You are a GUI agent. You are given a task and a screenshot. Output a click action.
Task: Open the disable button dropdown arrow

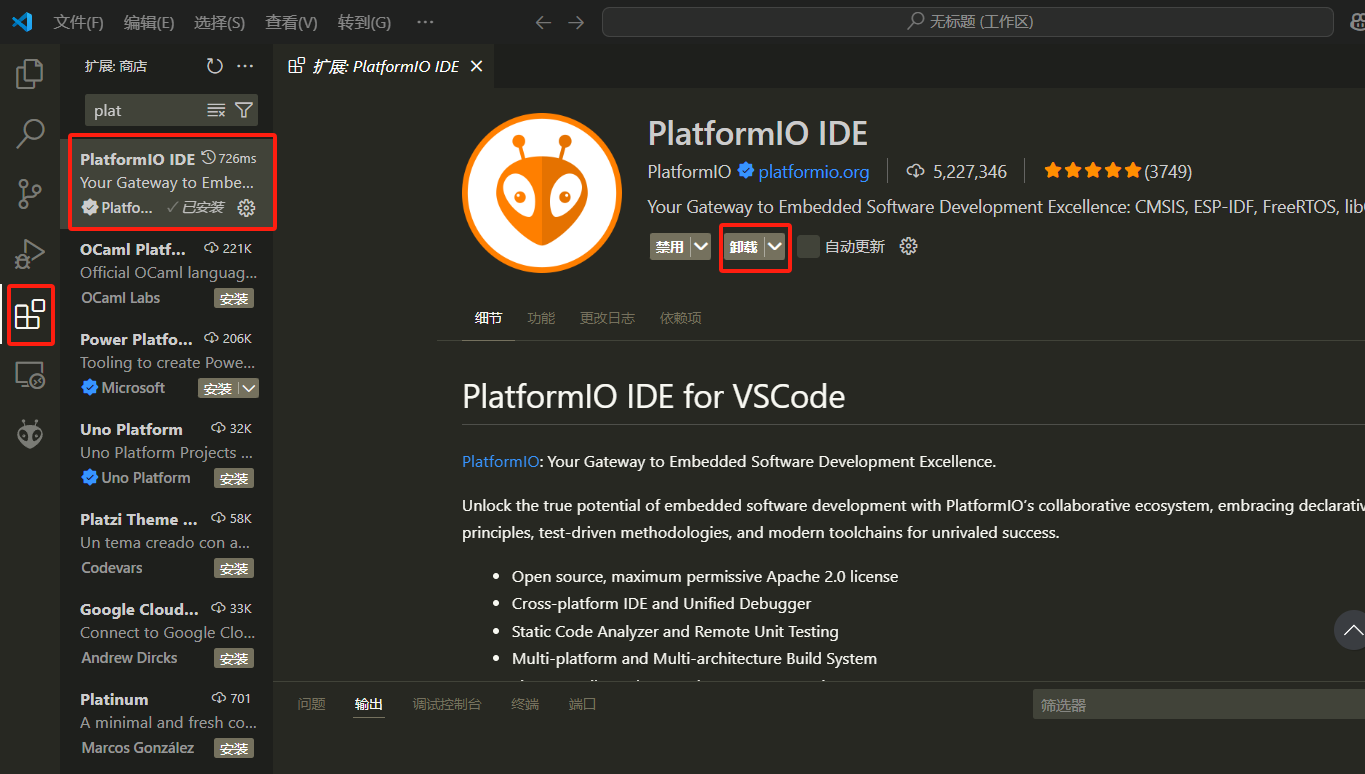pyautogui.click(x=700, y=246)
